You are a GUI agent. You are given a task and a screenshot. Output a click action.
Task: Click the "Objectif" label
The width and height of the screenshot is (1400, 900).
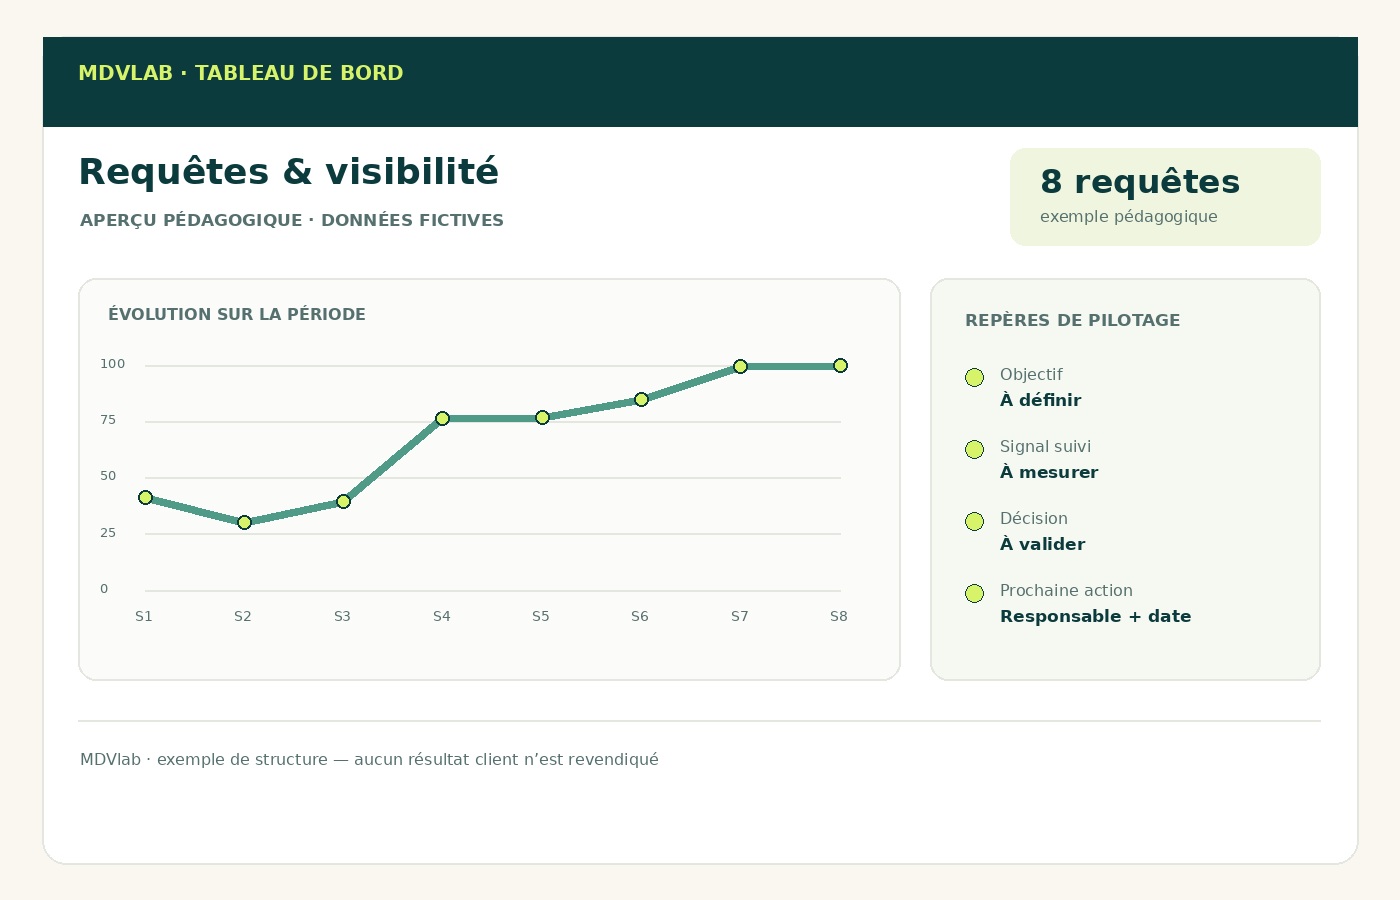pos(1031,374)
